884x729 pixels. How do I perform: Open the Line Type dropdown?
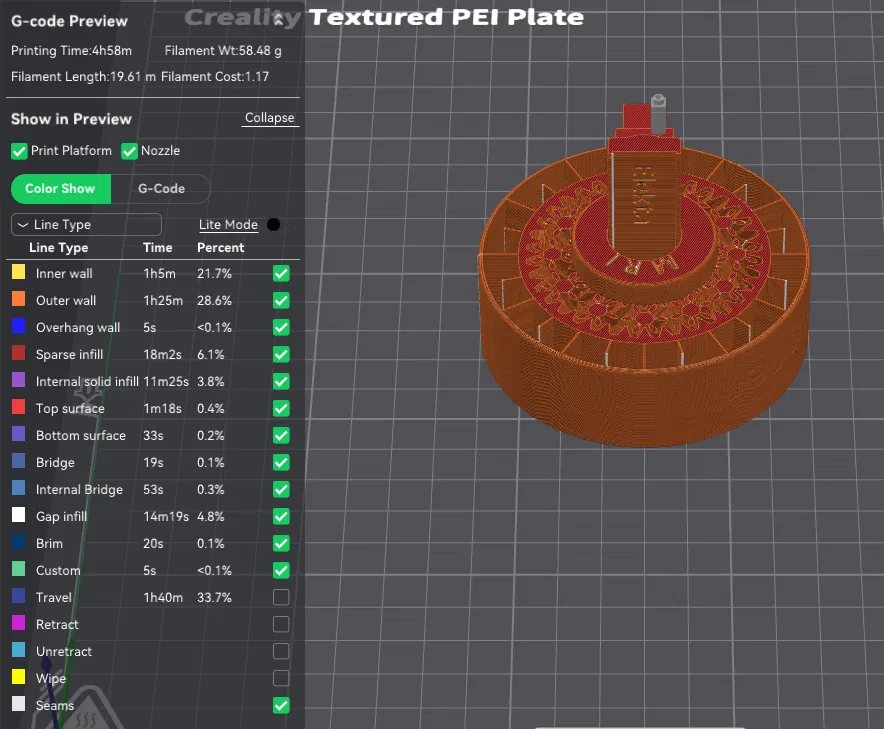86,224
